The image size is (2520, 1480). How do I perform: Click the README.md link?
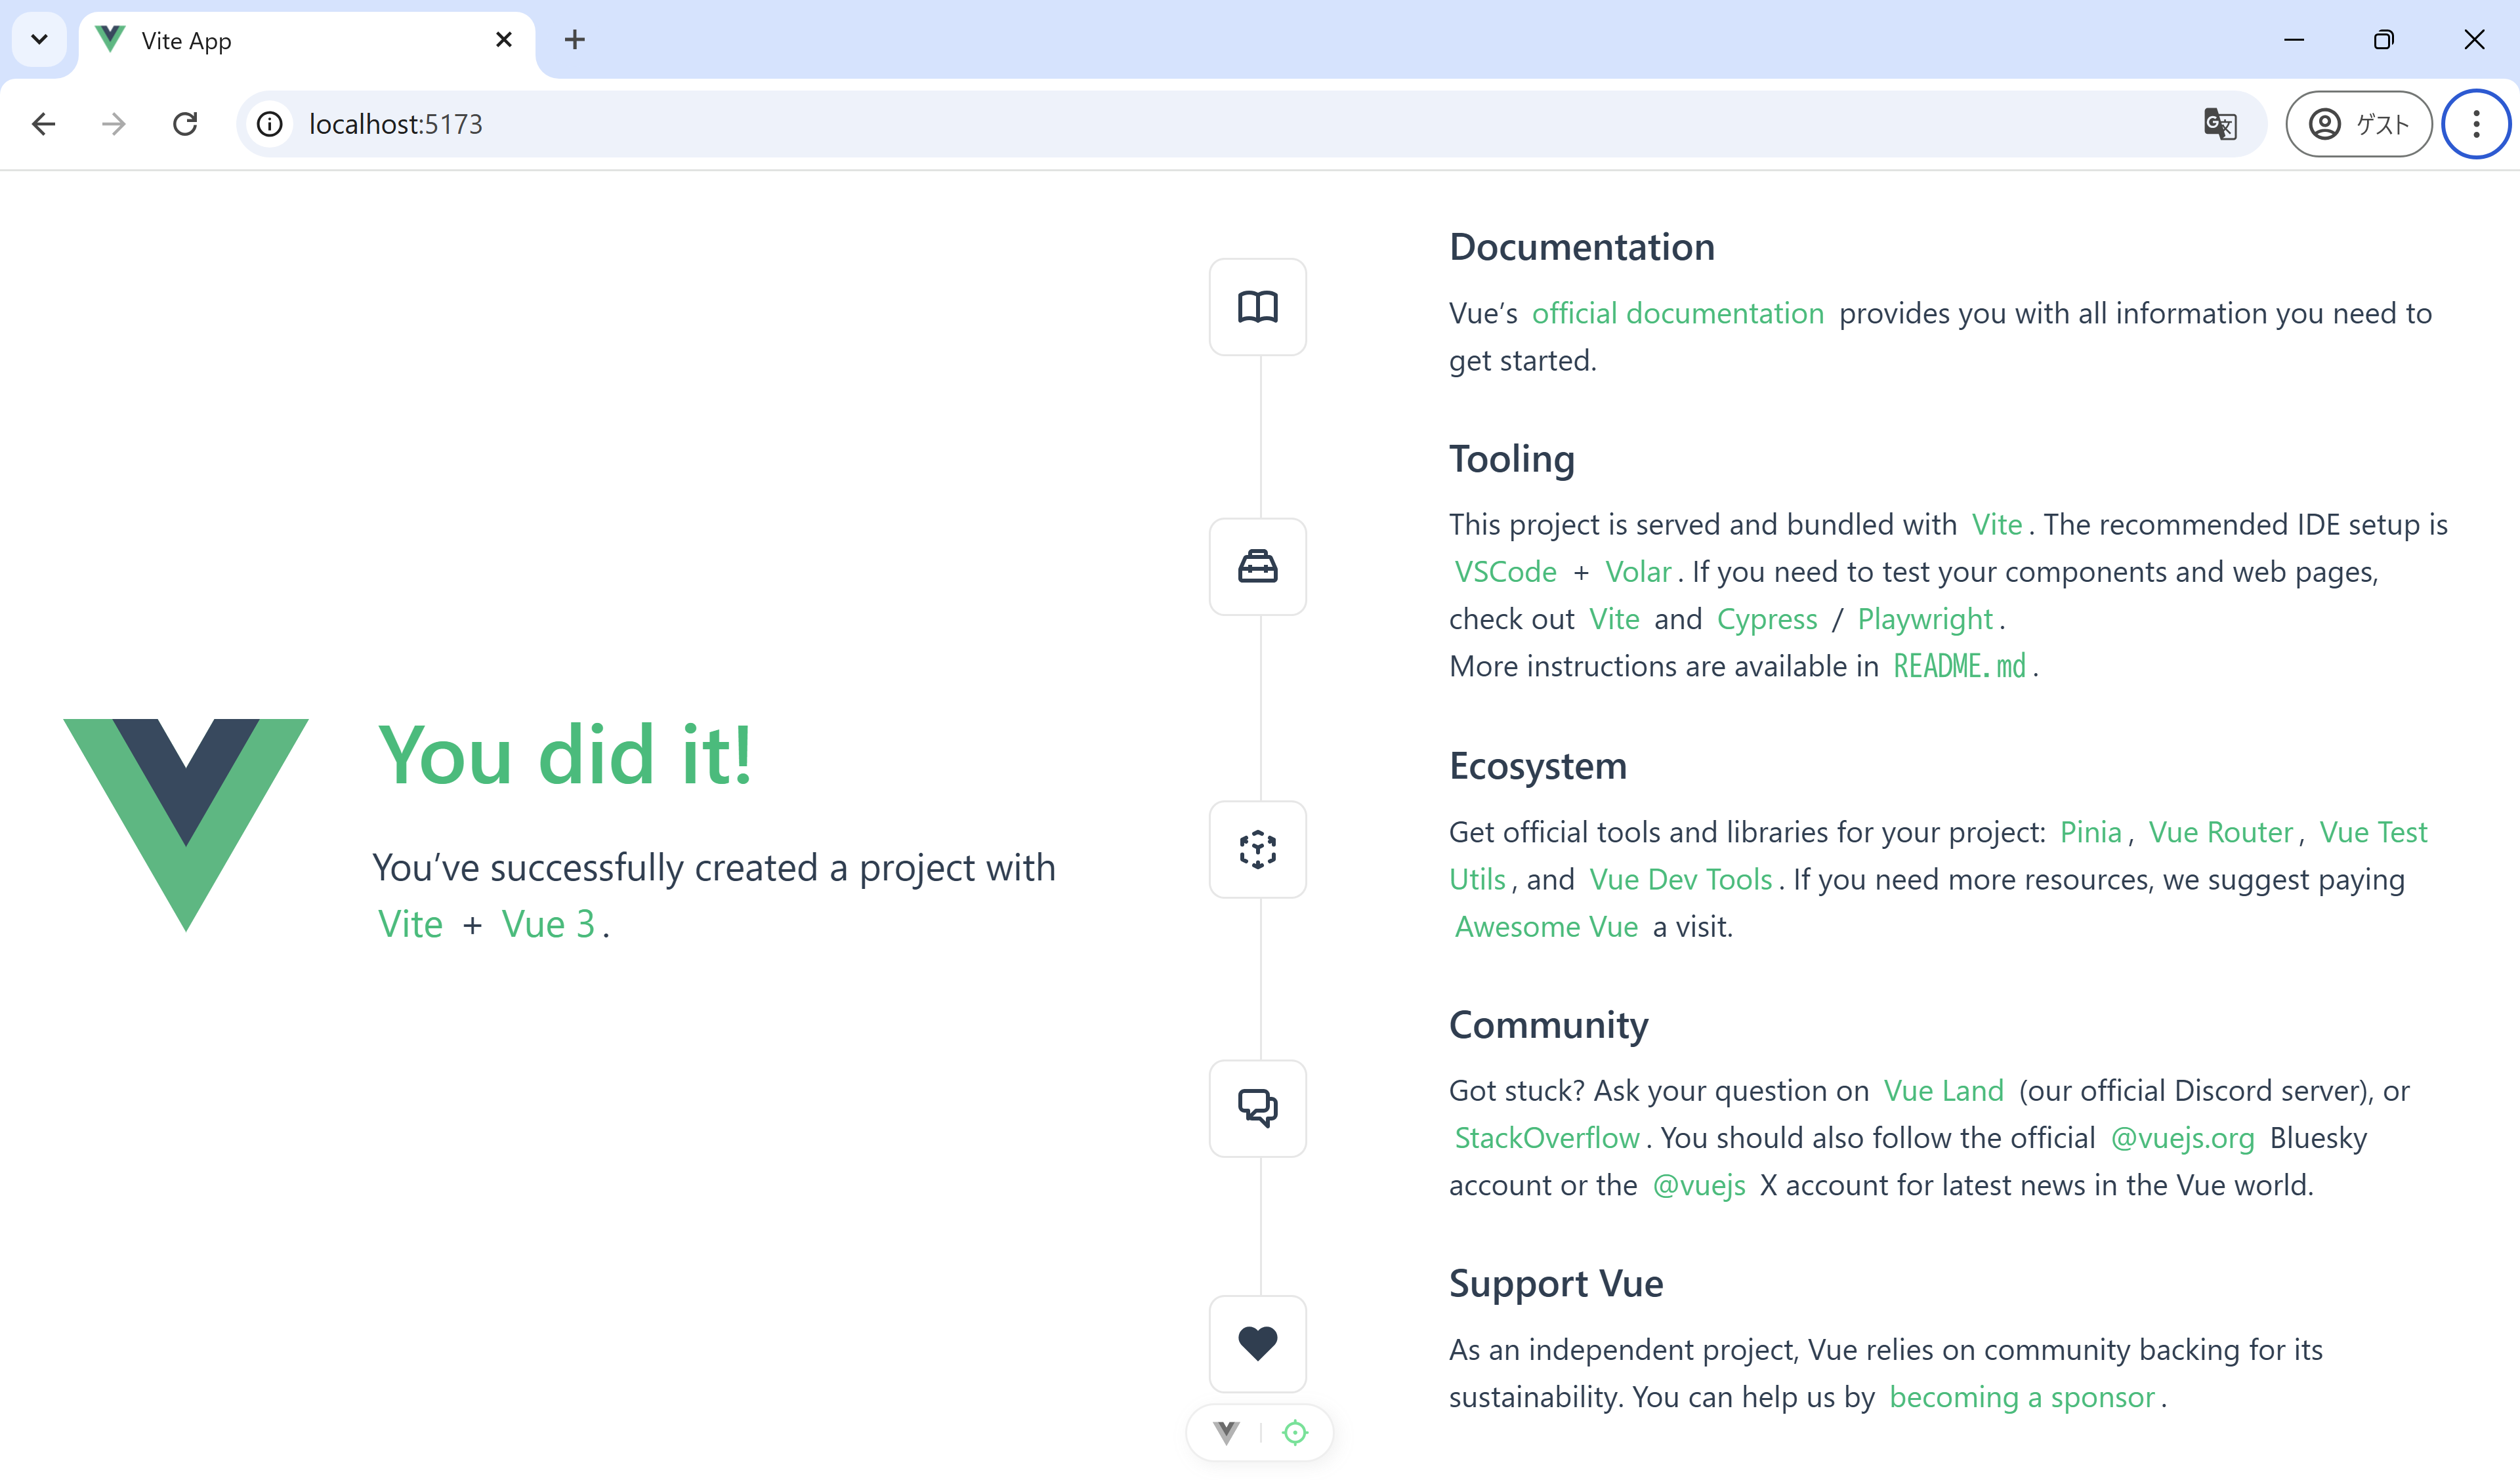point(1960,666)
